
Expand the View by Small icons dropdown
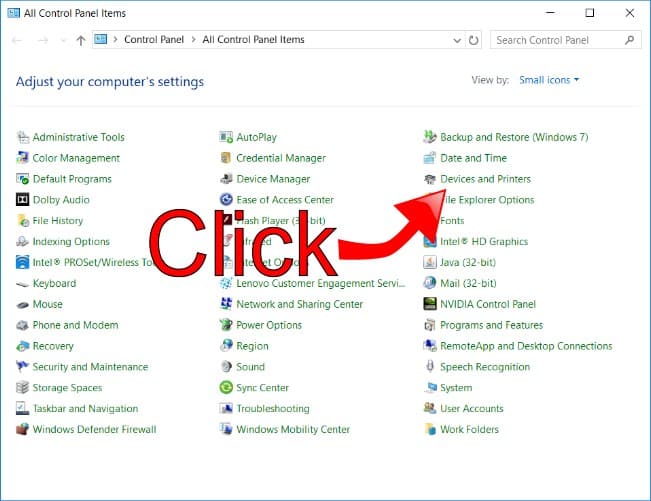tap(548, 80)
